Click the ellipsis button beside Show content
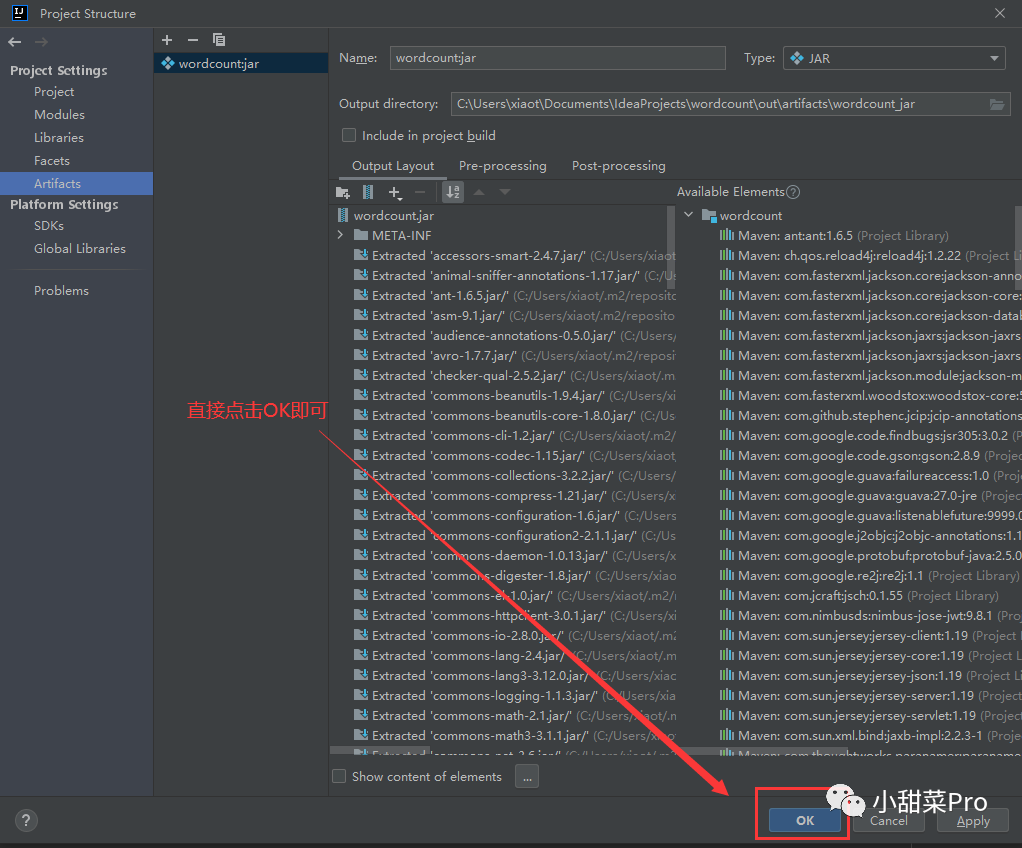 527,776
